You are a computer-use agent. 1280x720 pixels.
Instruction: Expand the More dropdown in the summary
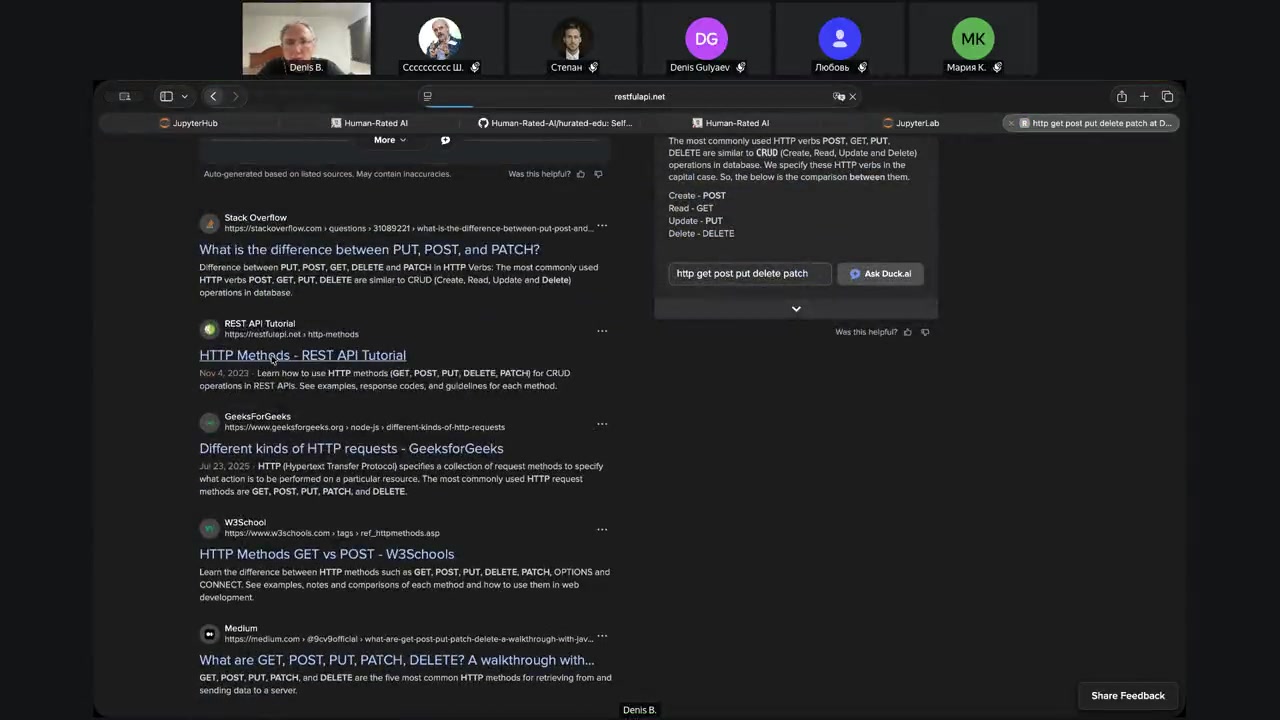389,140
